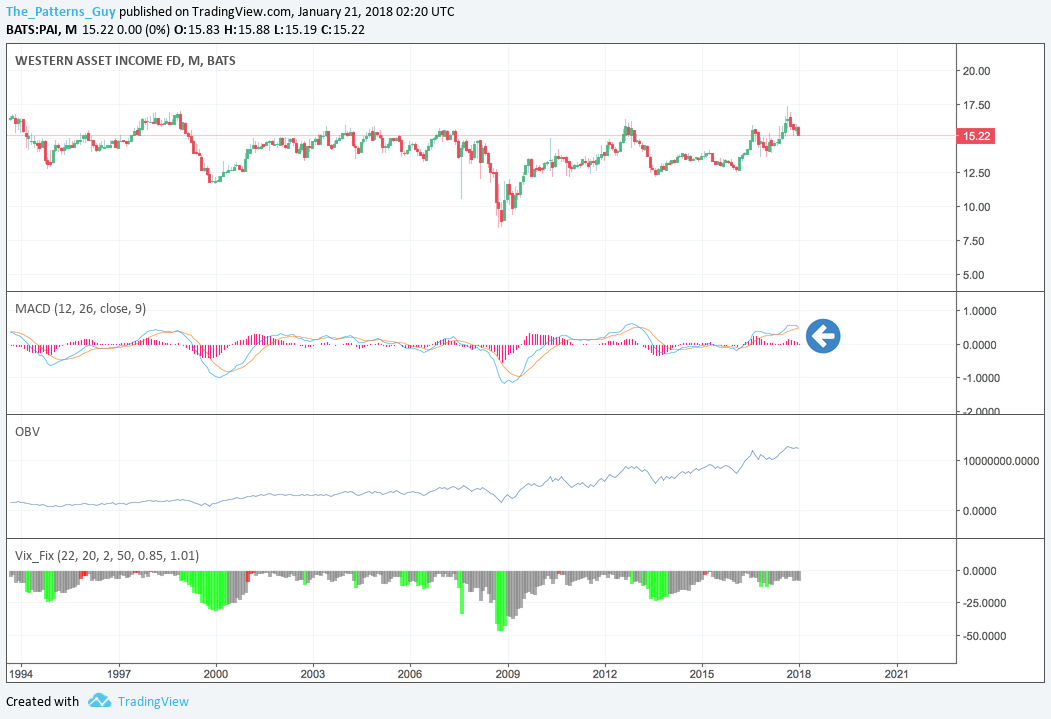Click the 1994 year label on time axis
Viewport: 1051px width, 719px height.
[21, 674]
